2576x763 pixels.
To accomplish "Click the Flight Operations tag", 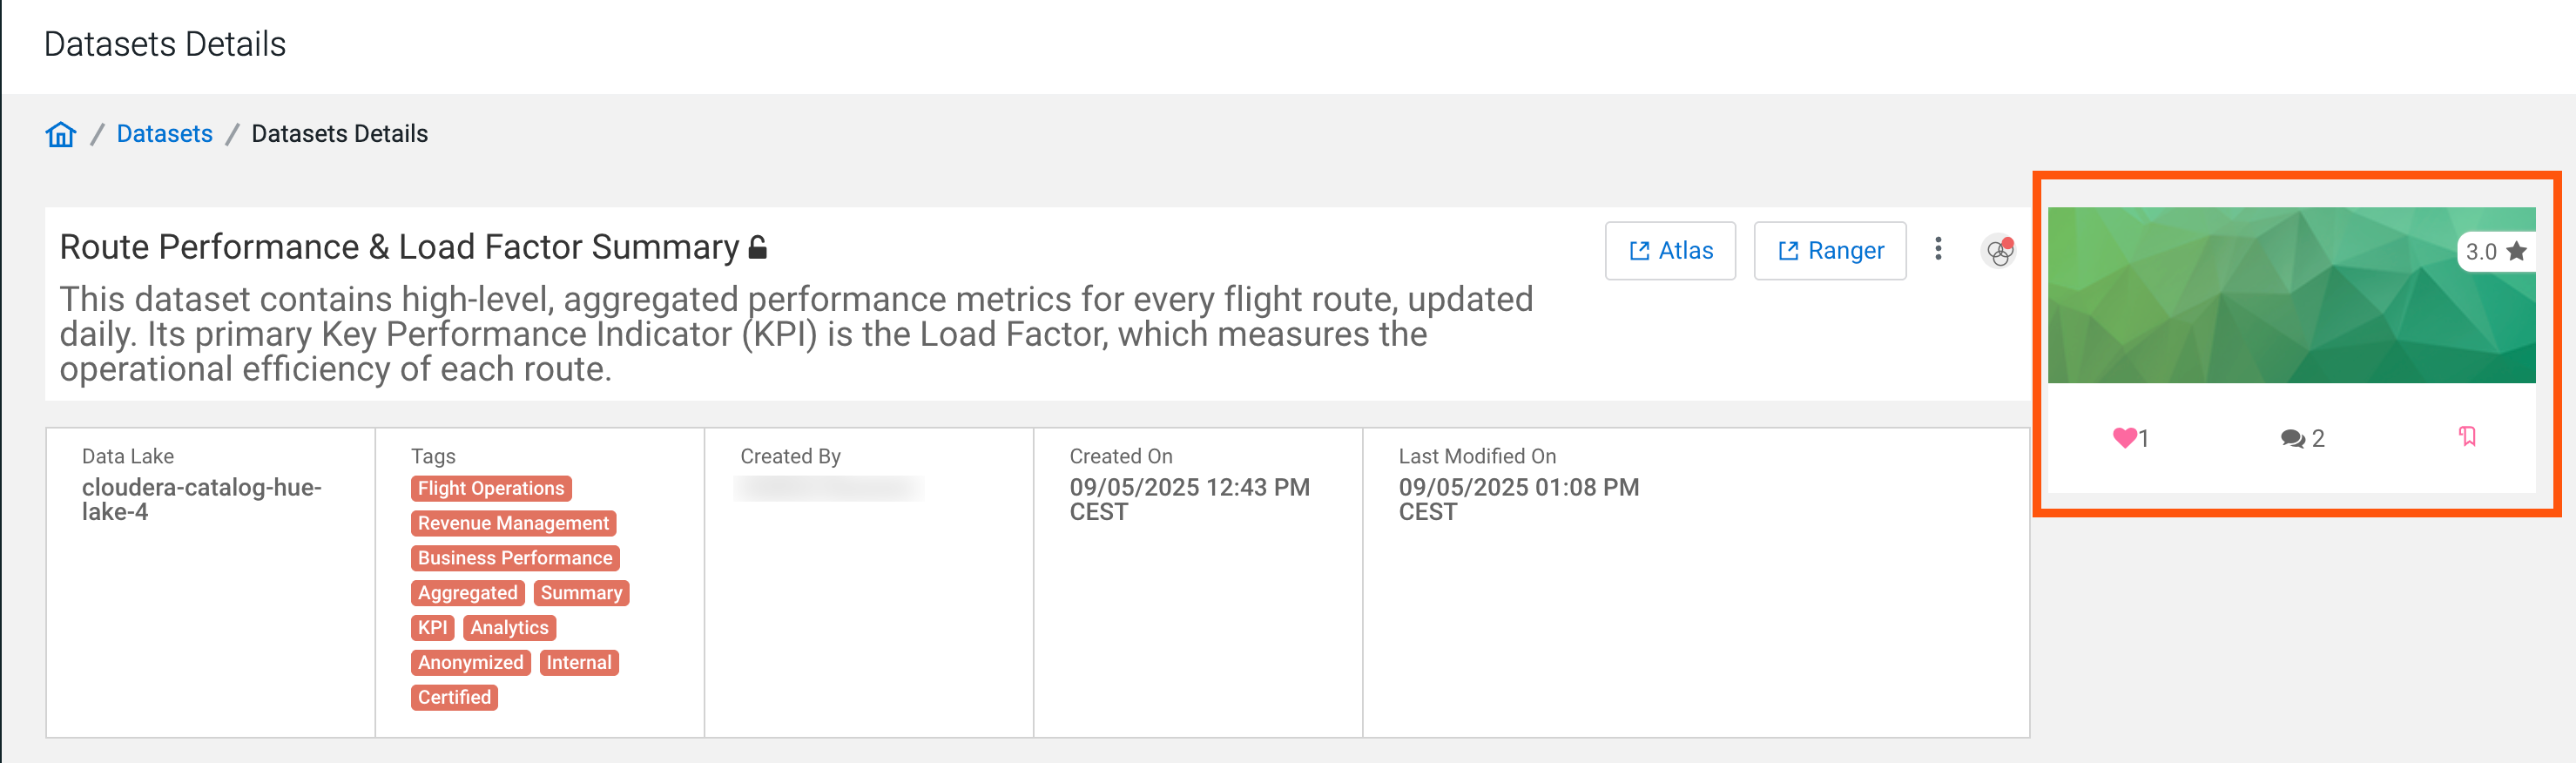I will (x=491, y=488).
